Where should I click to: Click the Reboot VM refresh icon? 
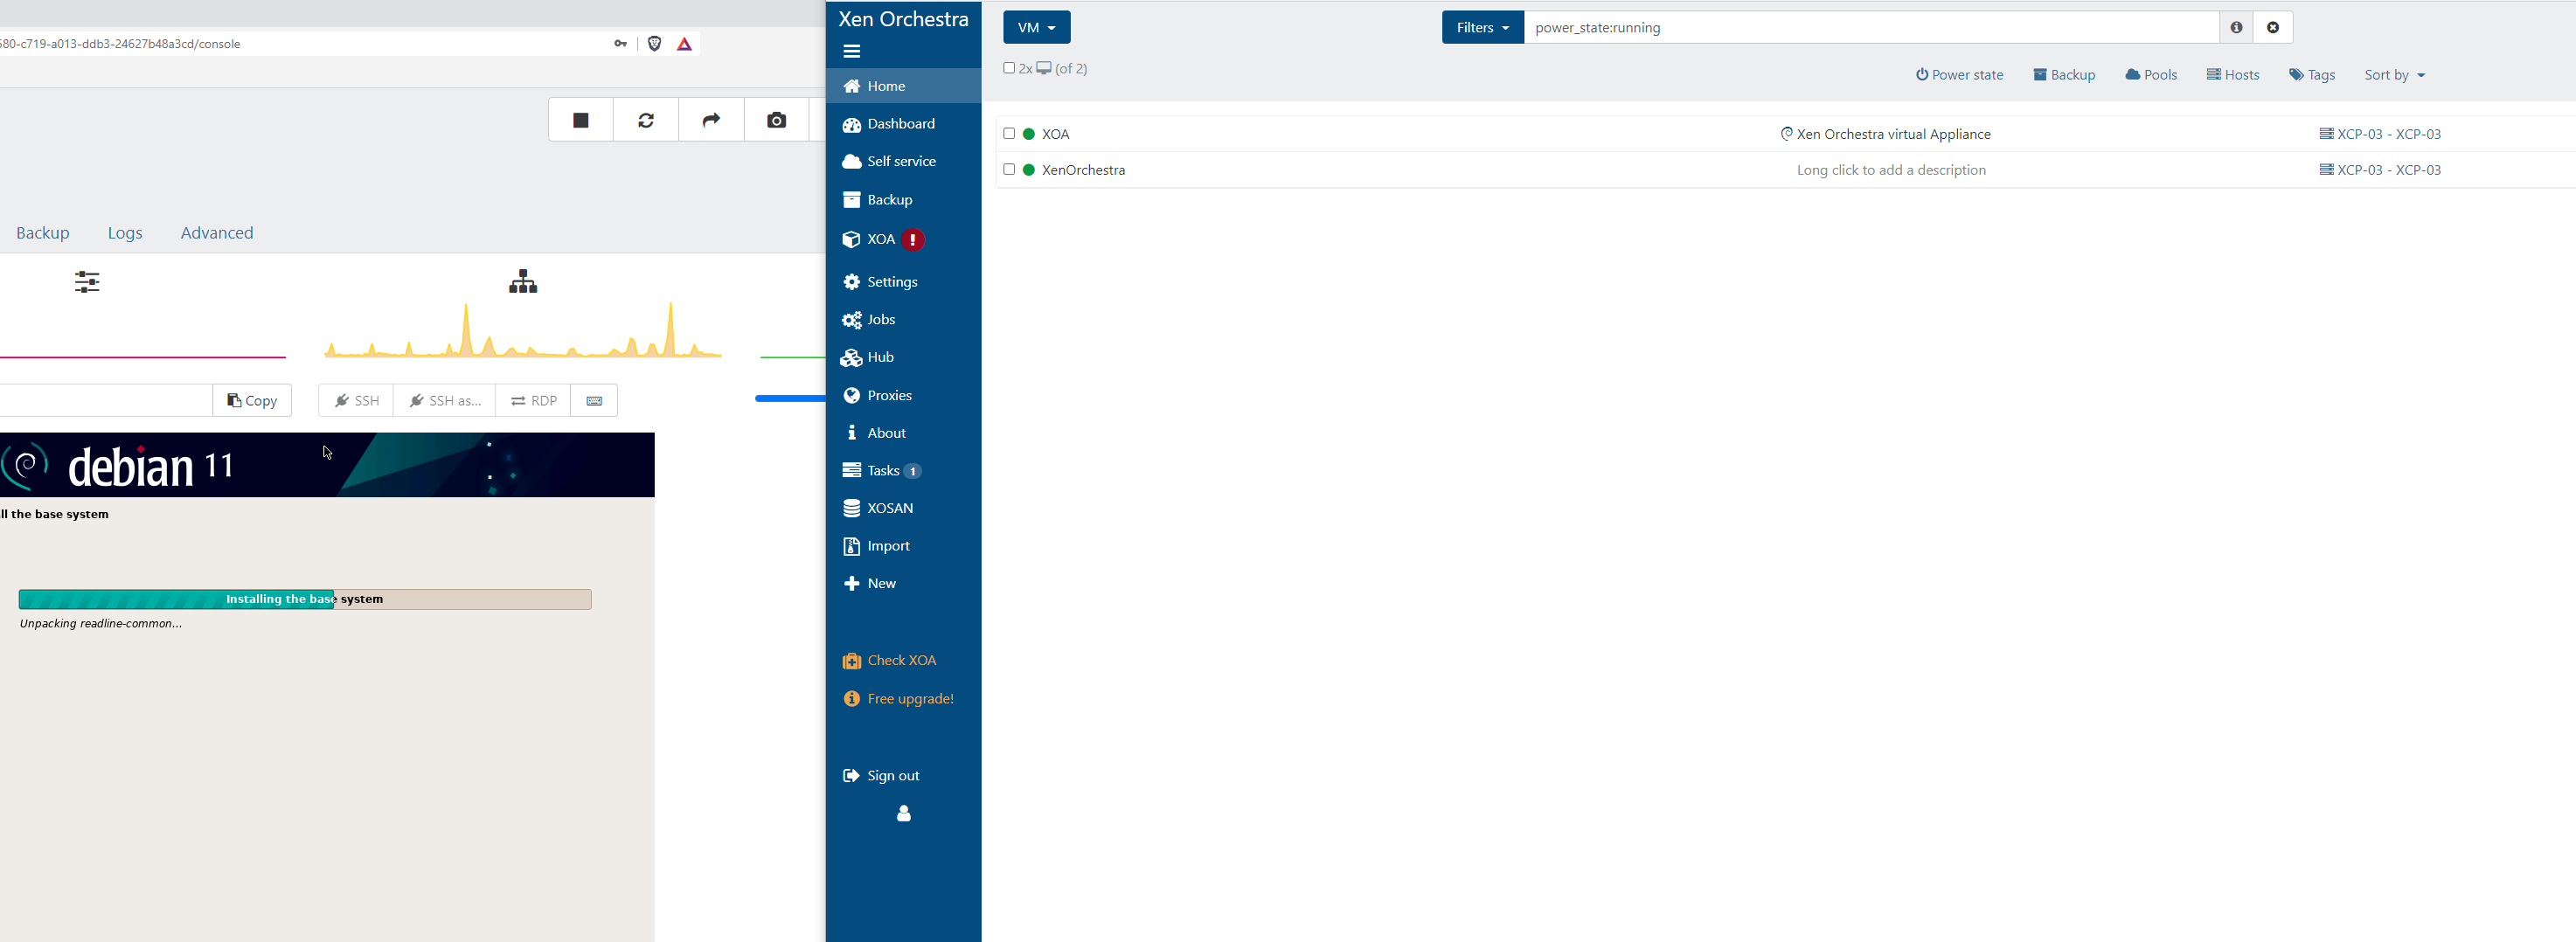coord(646,120)
